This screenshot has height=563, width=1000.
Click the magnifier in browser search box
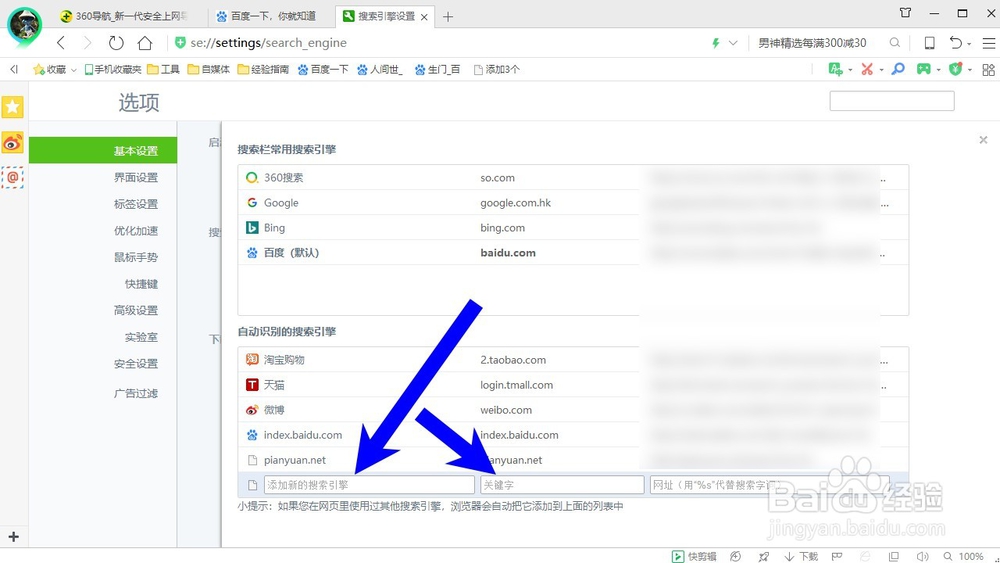895,43
